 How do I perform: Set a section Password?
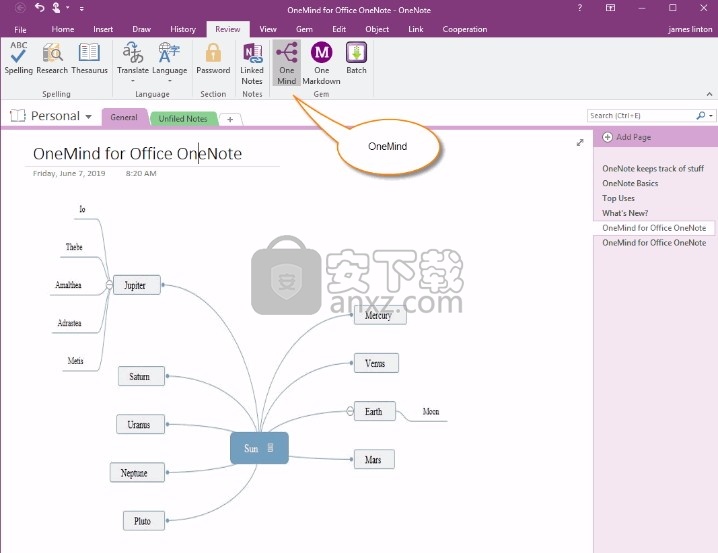point(213,58)
